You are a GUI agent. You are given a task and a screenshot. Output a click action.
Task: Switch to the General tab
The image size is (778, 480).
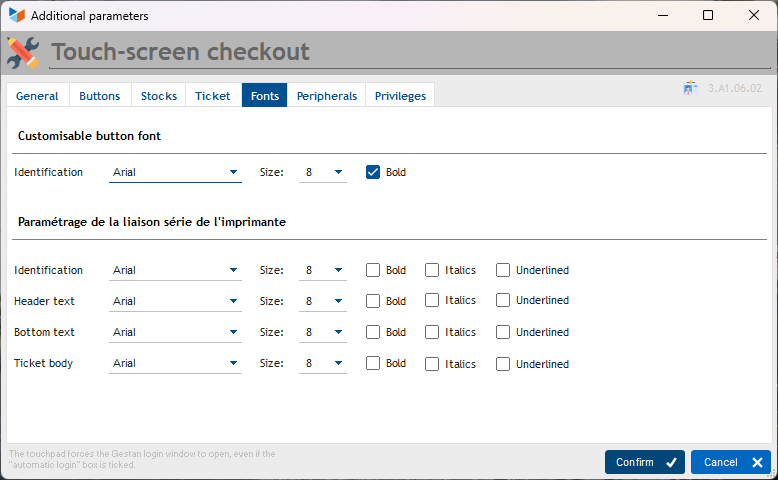37,96
